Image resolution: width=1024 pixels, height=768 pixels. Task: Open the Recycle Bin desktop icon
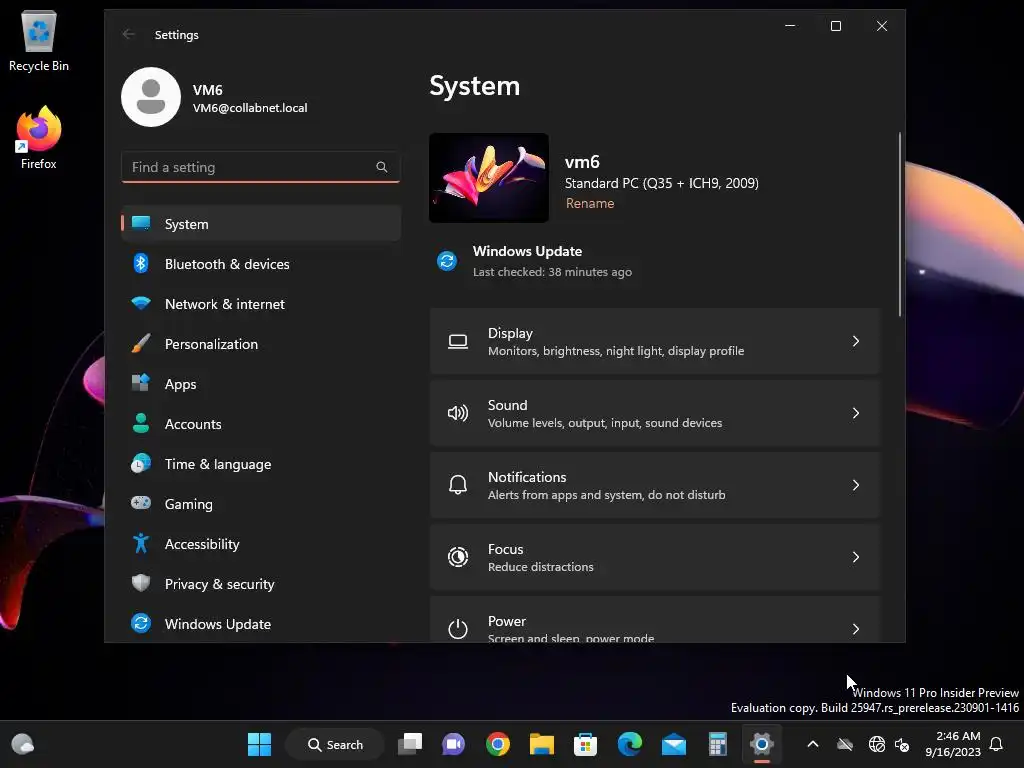click(x=39, y=40)
